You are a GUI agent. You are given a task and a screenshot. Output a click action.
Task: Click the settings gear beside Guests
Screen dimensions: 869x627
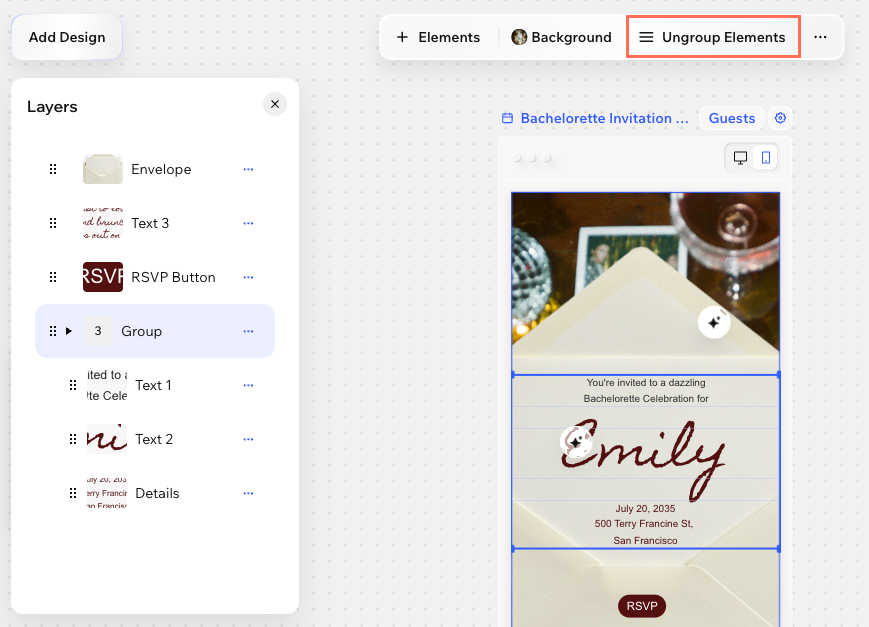780,118
